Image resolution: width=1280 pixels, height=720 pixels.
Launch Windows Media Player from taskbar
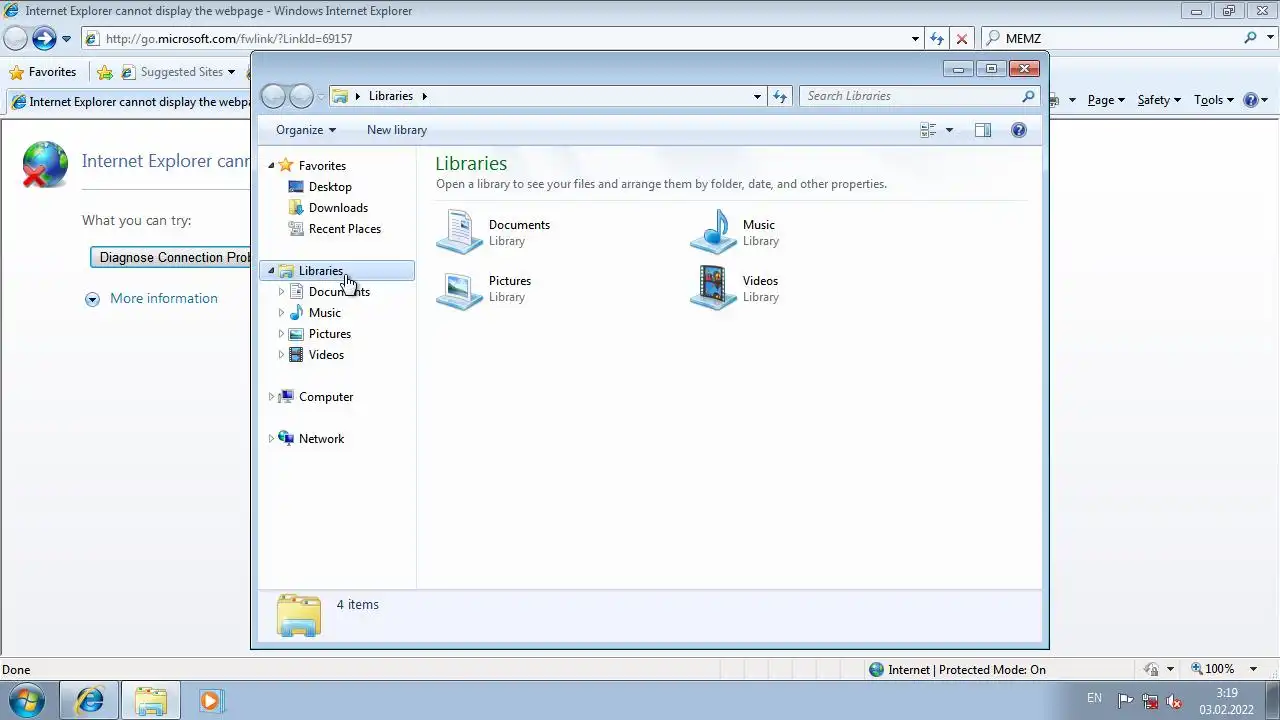[x=210, y=700]
